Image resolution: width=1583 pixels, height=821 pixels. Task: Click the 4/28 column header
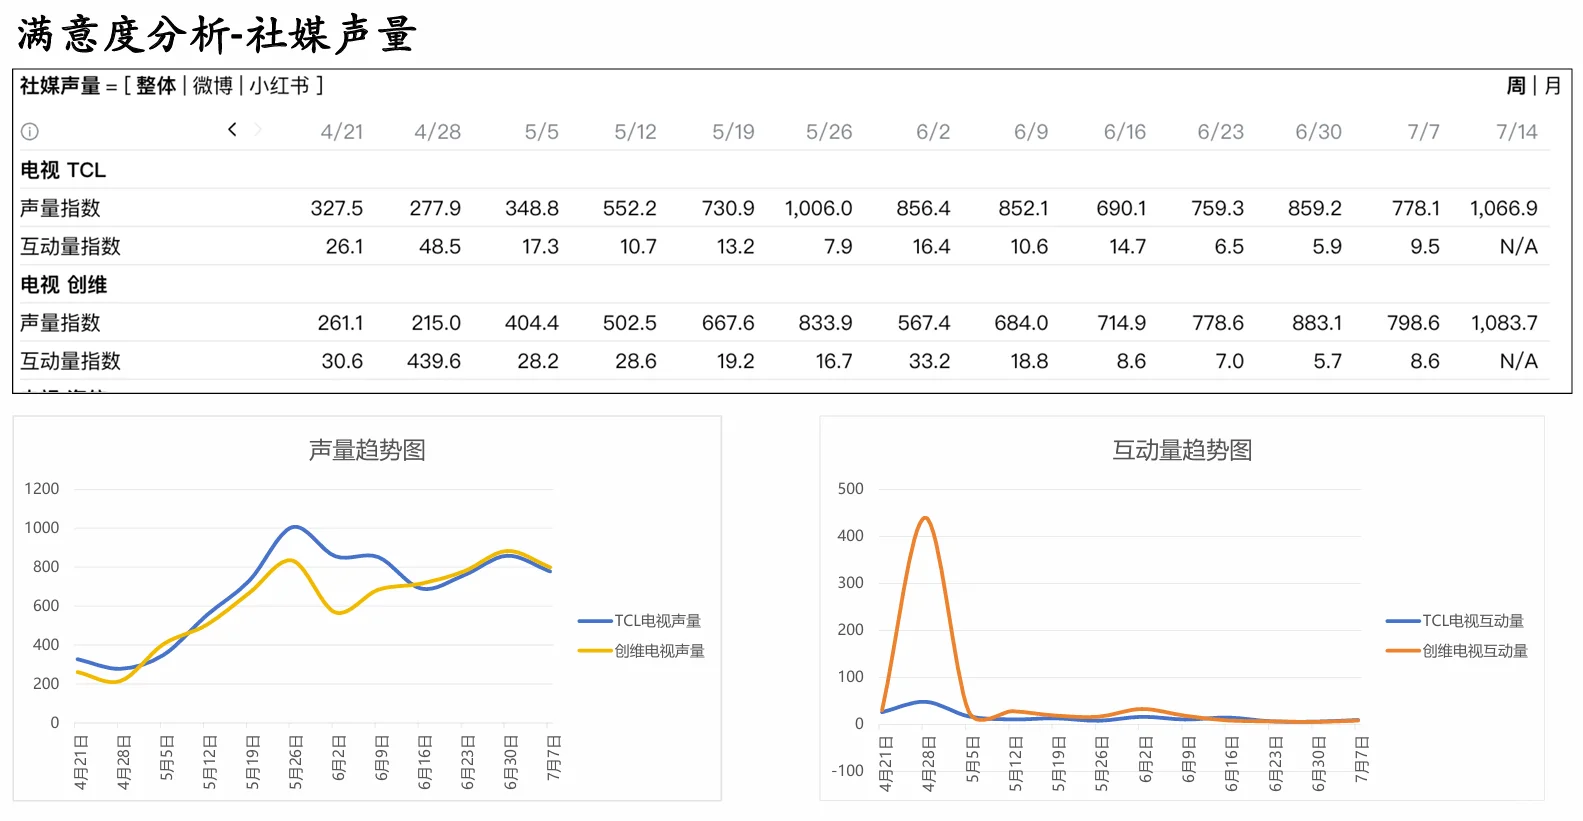point(438,132)
